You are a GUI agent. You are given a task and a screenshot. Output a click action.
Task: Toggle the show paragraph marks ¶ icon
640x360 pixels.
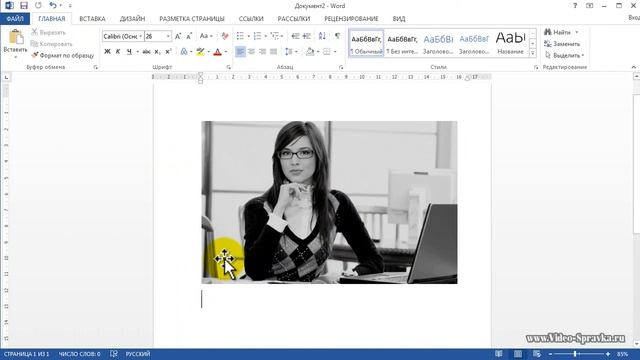coord(337,36)
